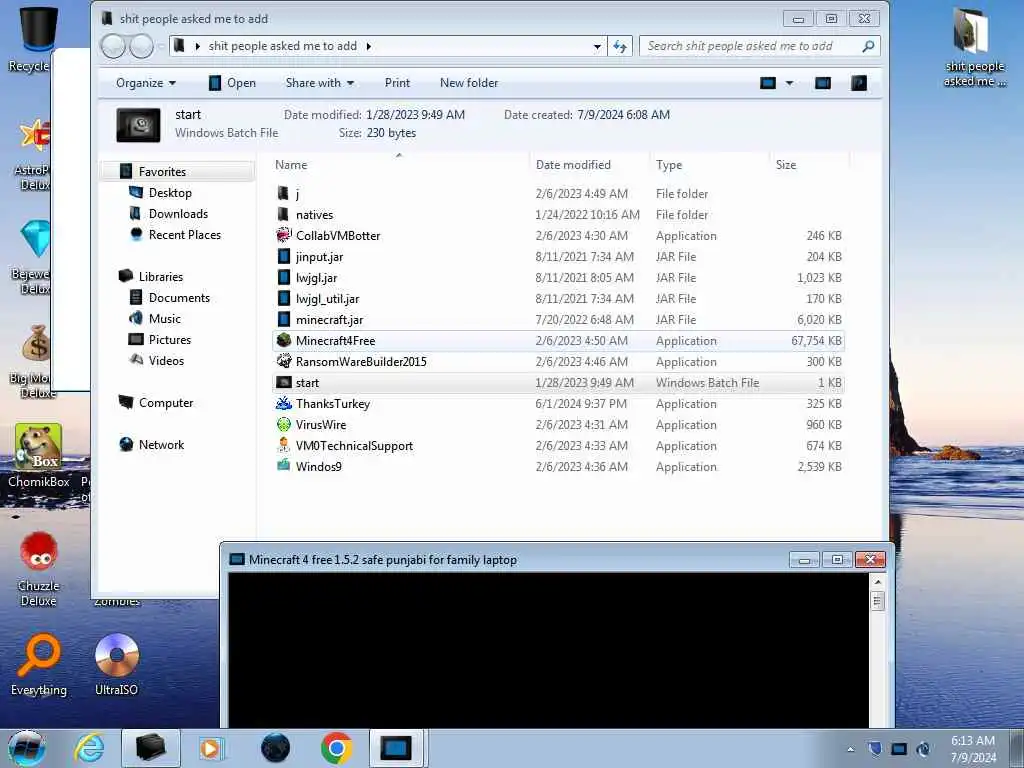1024x768 pixels.
Task: Open the Organize dropdown menu
Action: 146,83
